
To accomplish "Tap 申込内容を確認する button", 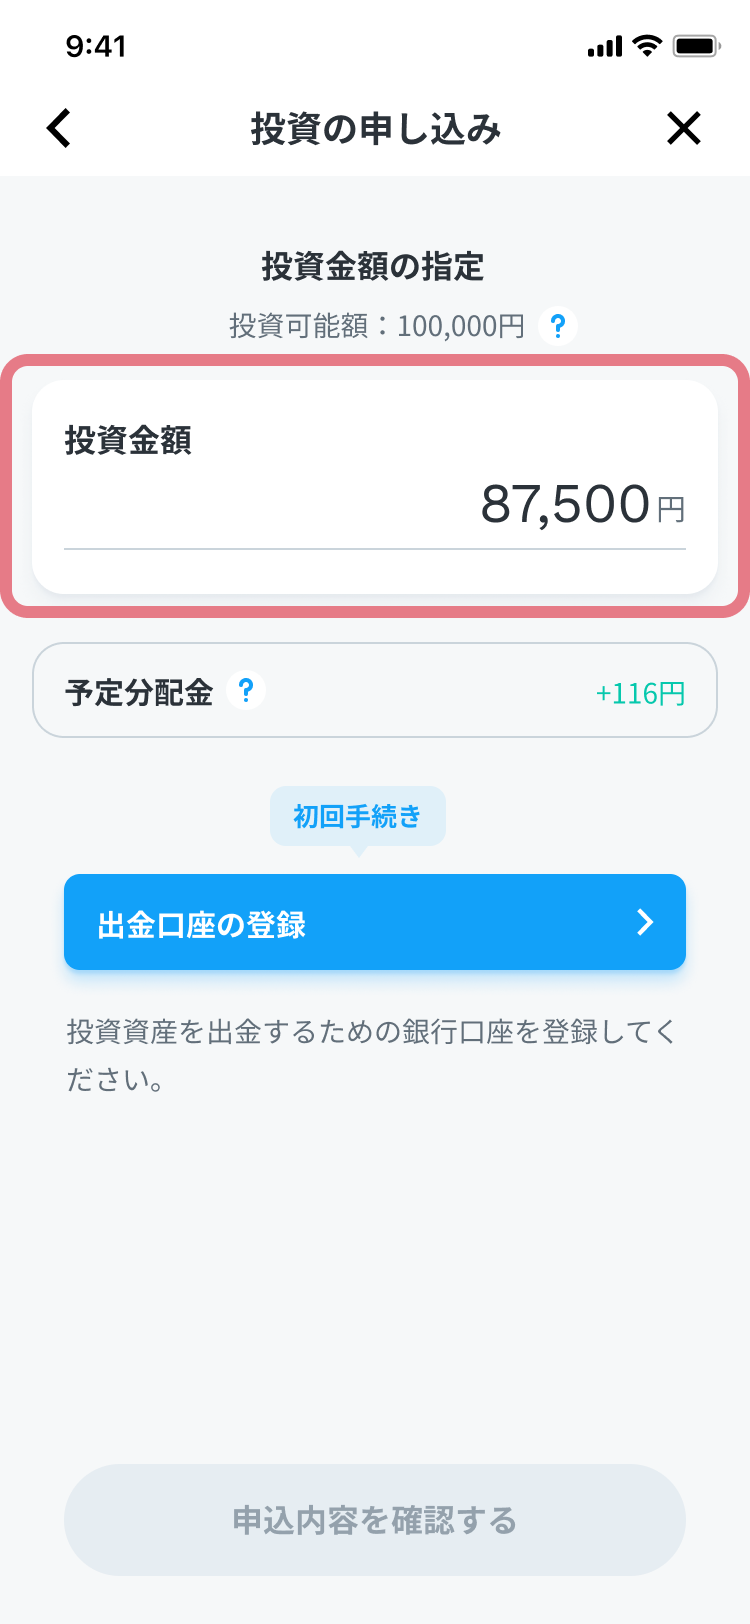I will 375,1520.
